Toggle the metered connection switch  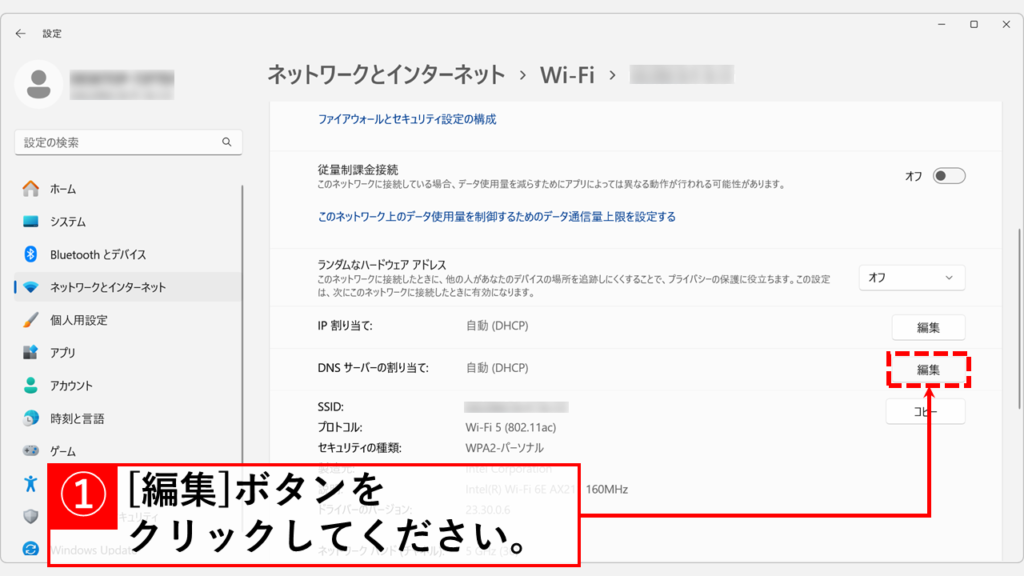pyautogui.click(x=948, y=176)
